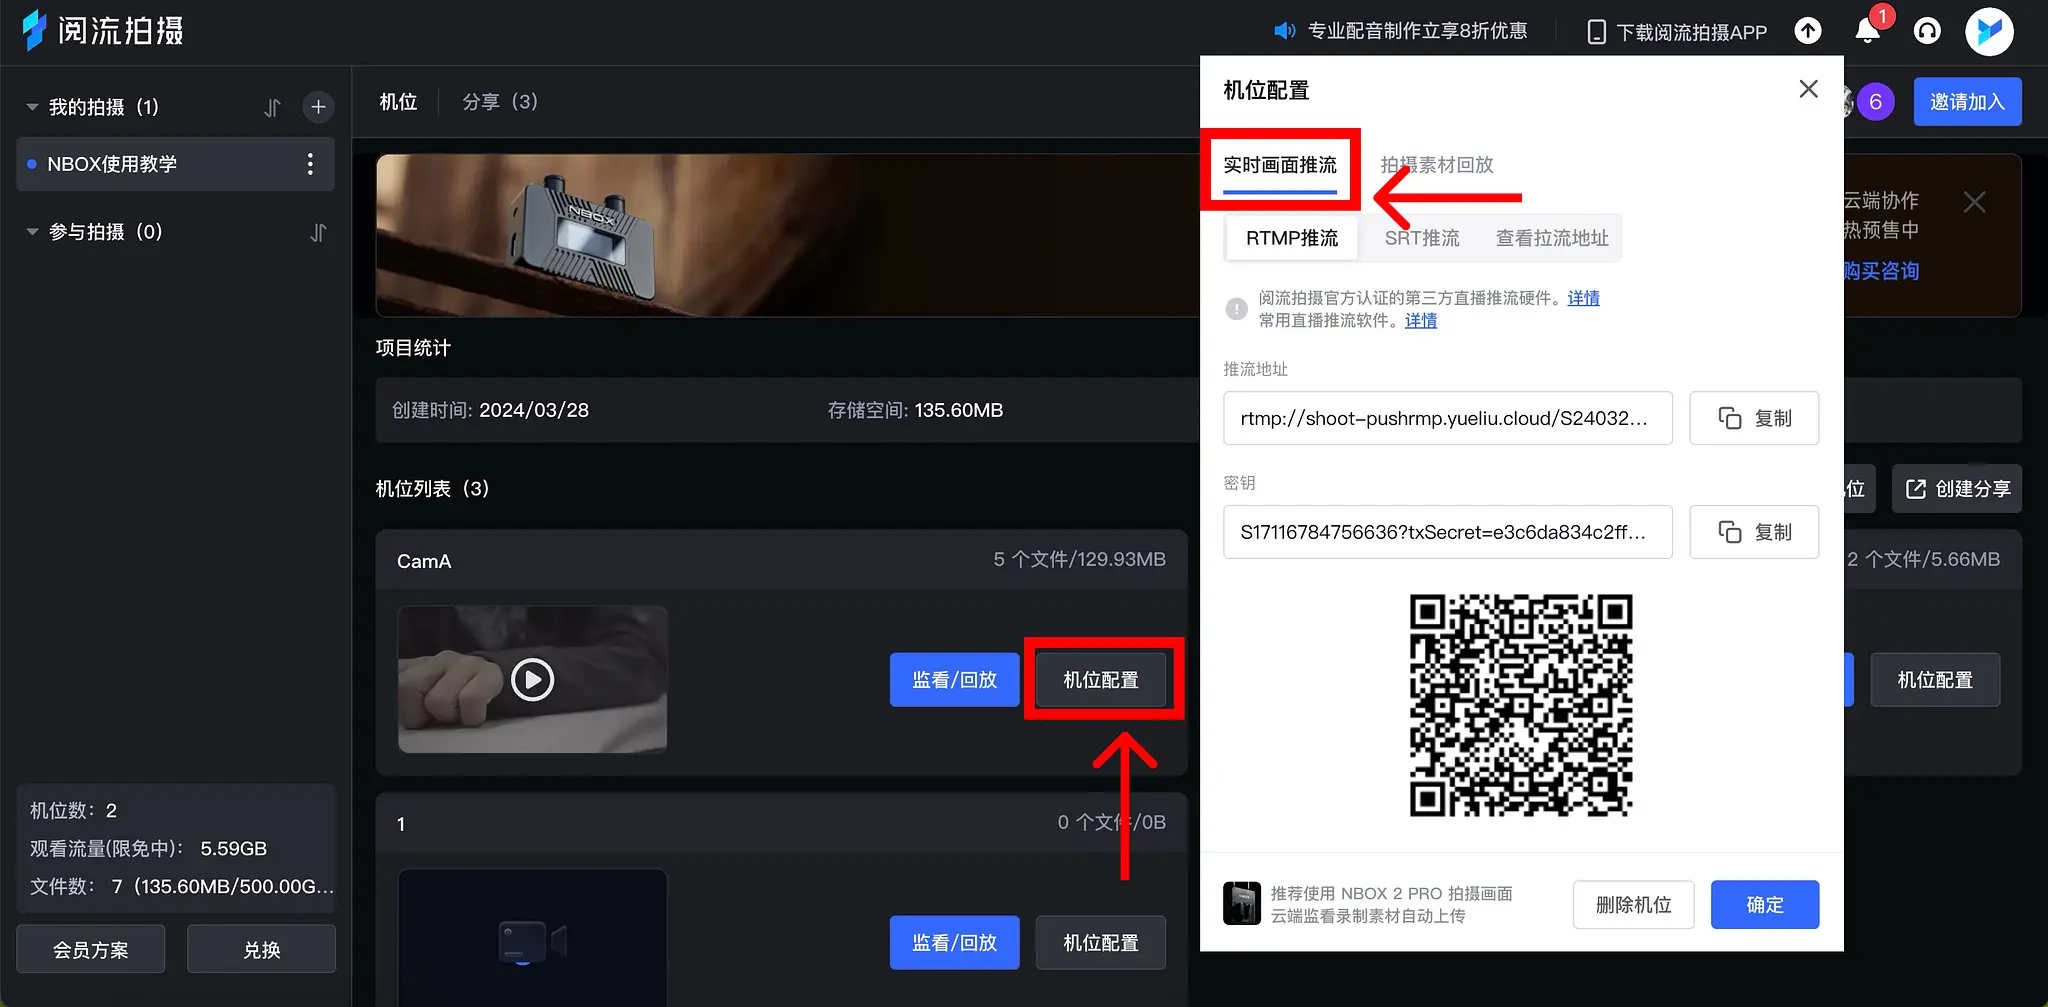Choose SRT推流 option
Viewport: 2048px width, 1007px height.
click(1422, 238)
